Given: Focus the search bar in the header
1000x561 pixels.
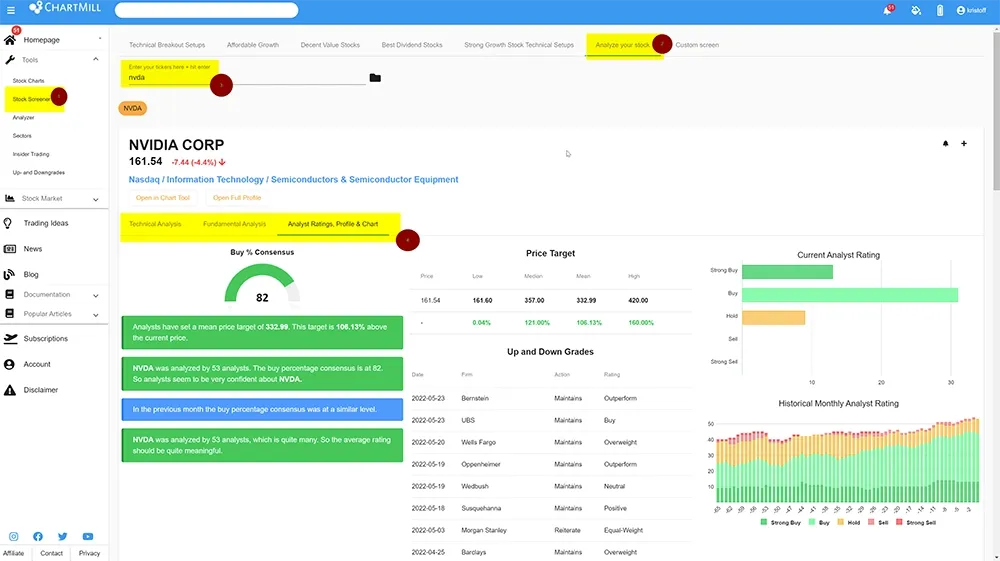Looking at the screenshot, I should 206,10.
